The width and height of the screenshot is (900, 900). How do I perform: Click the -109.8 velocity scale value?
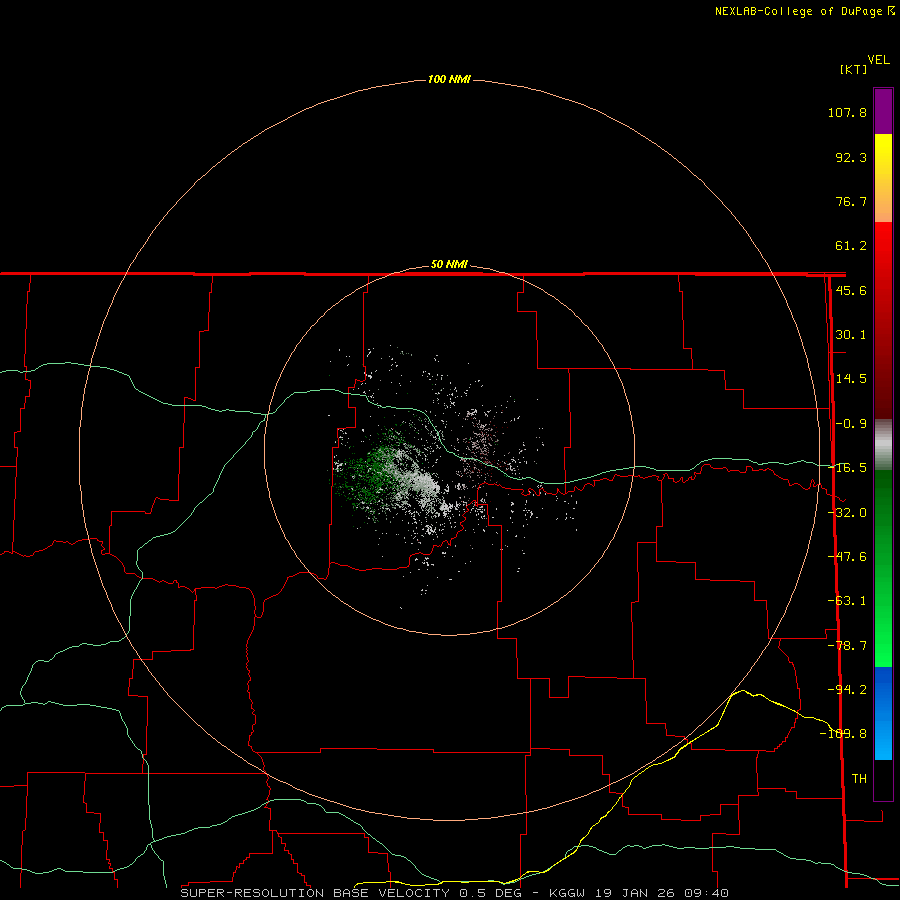[843, 734]
